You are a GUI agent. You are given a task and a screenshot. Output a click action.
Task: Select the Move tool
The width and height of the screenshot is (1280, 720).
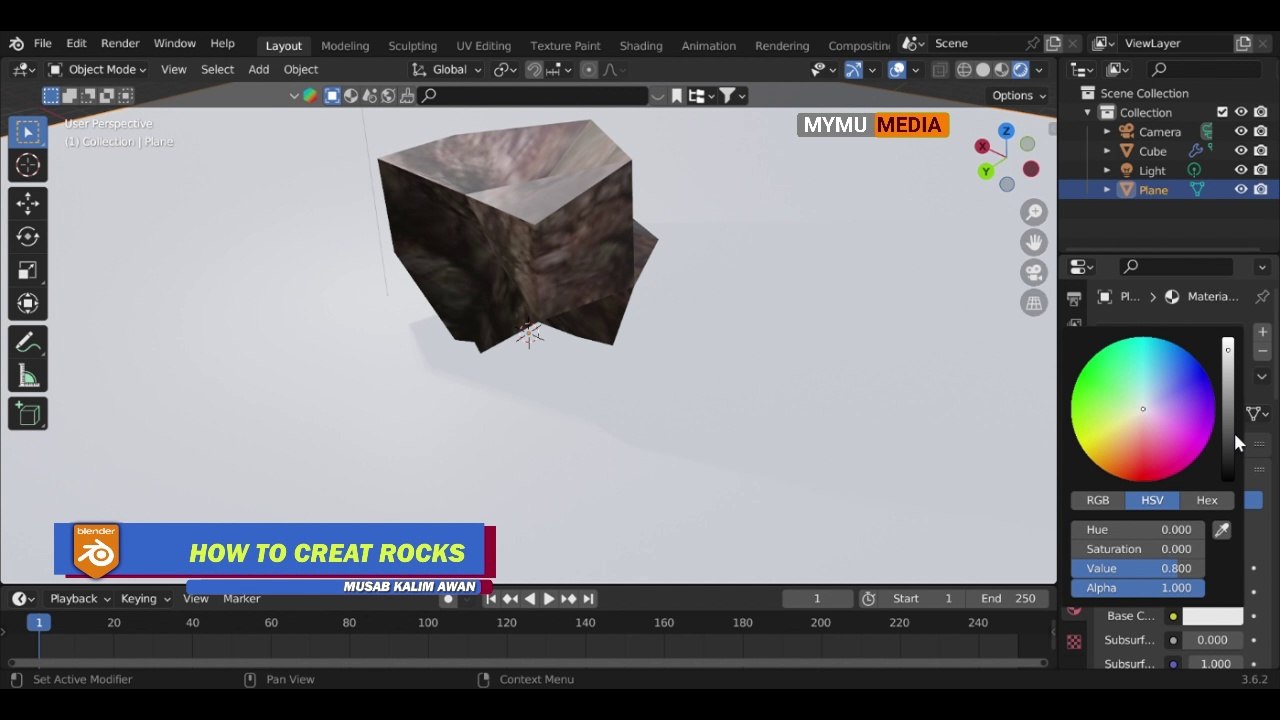(x=28, y=203)
